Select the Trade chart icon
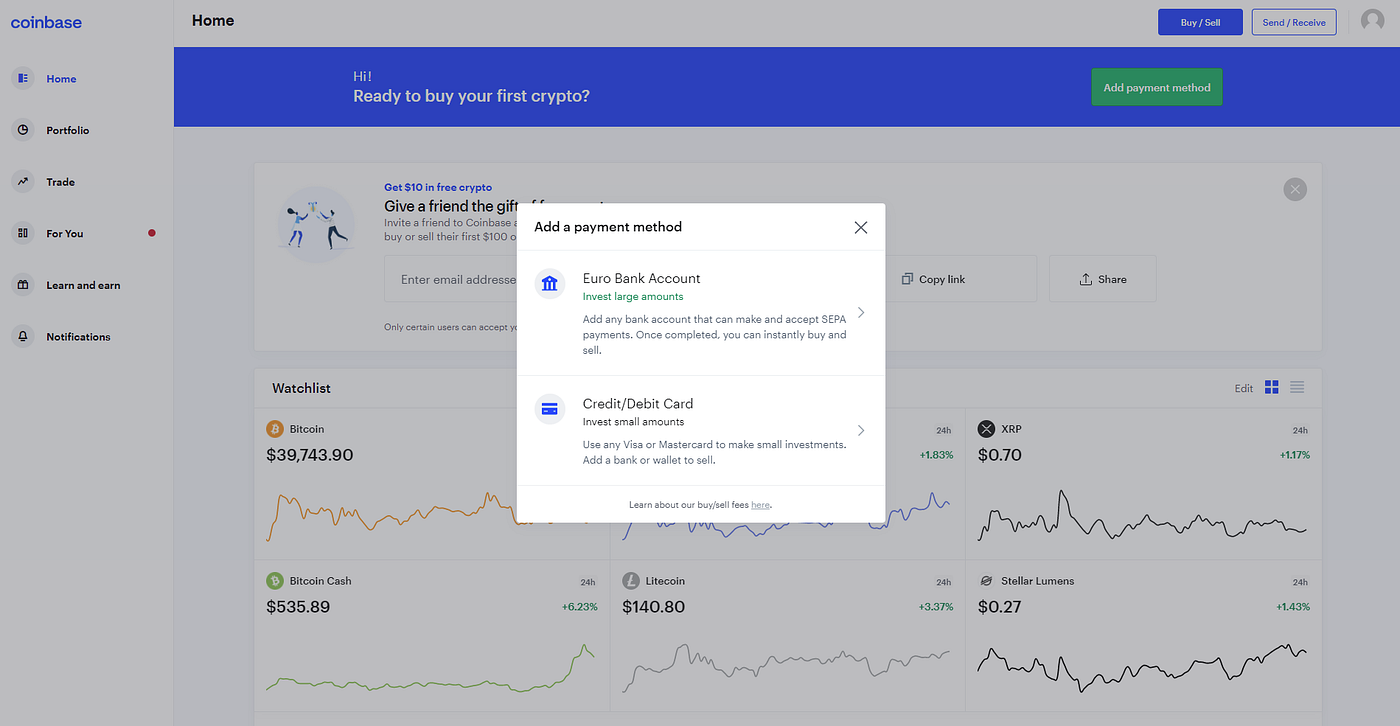The width and height of the screenshot is (1400, 726). 23,182
